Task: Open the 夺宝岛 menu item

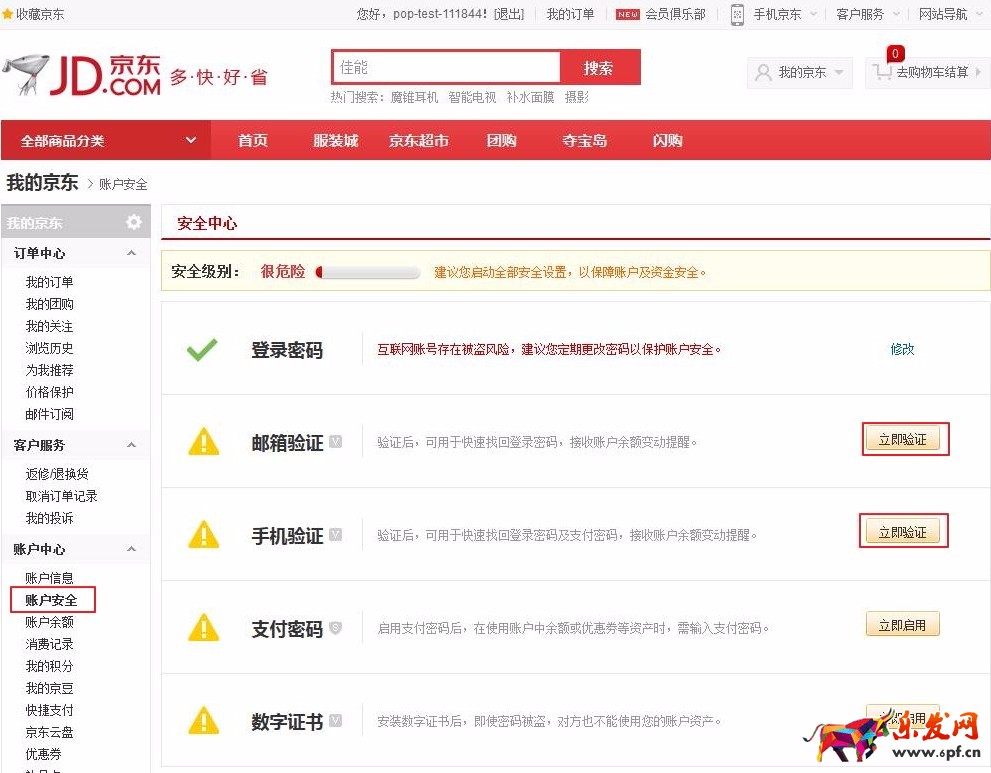Action: tap(584, 140)
